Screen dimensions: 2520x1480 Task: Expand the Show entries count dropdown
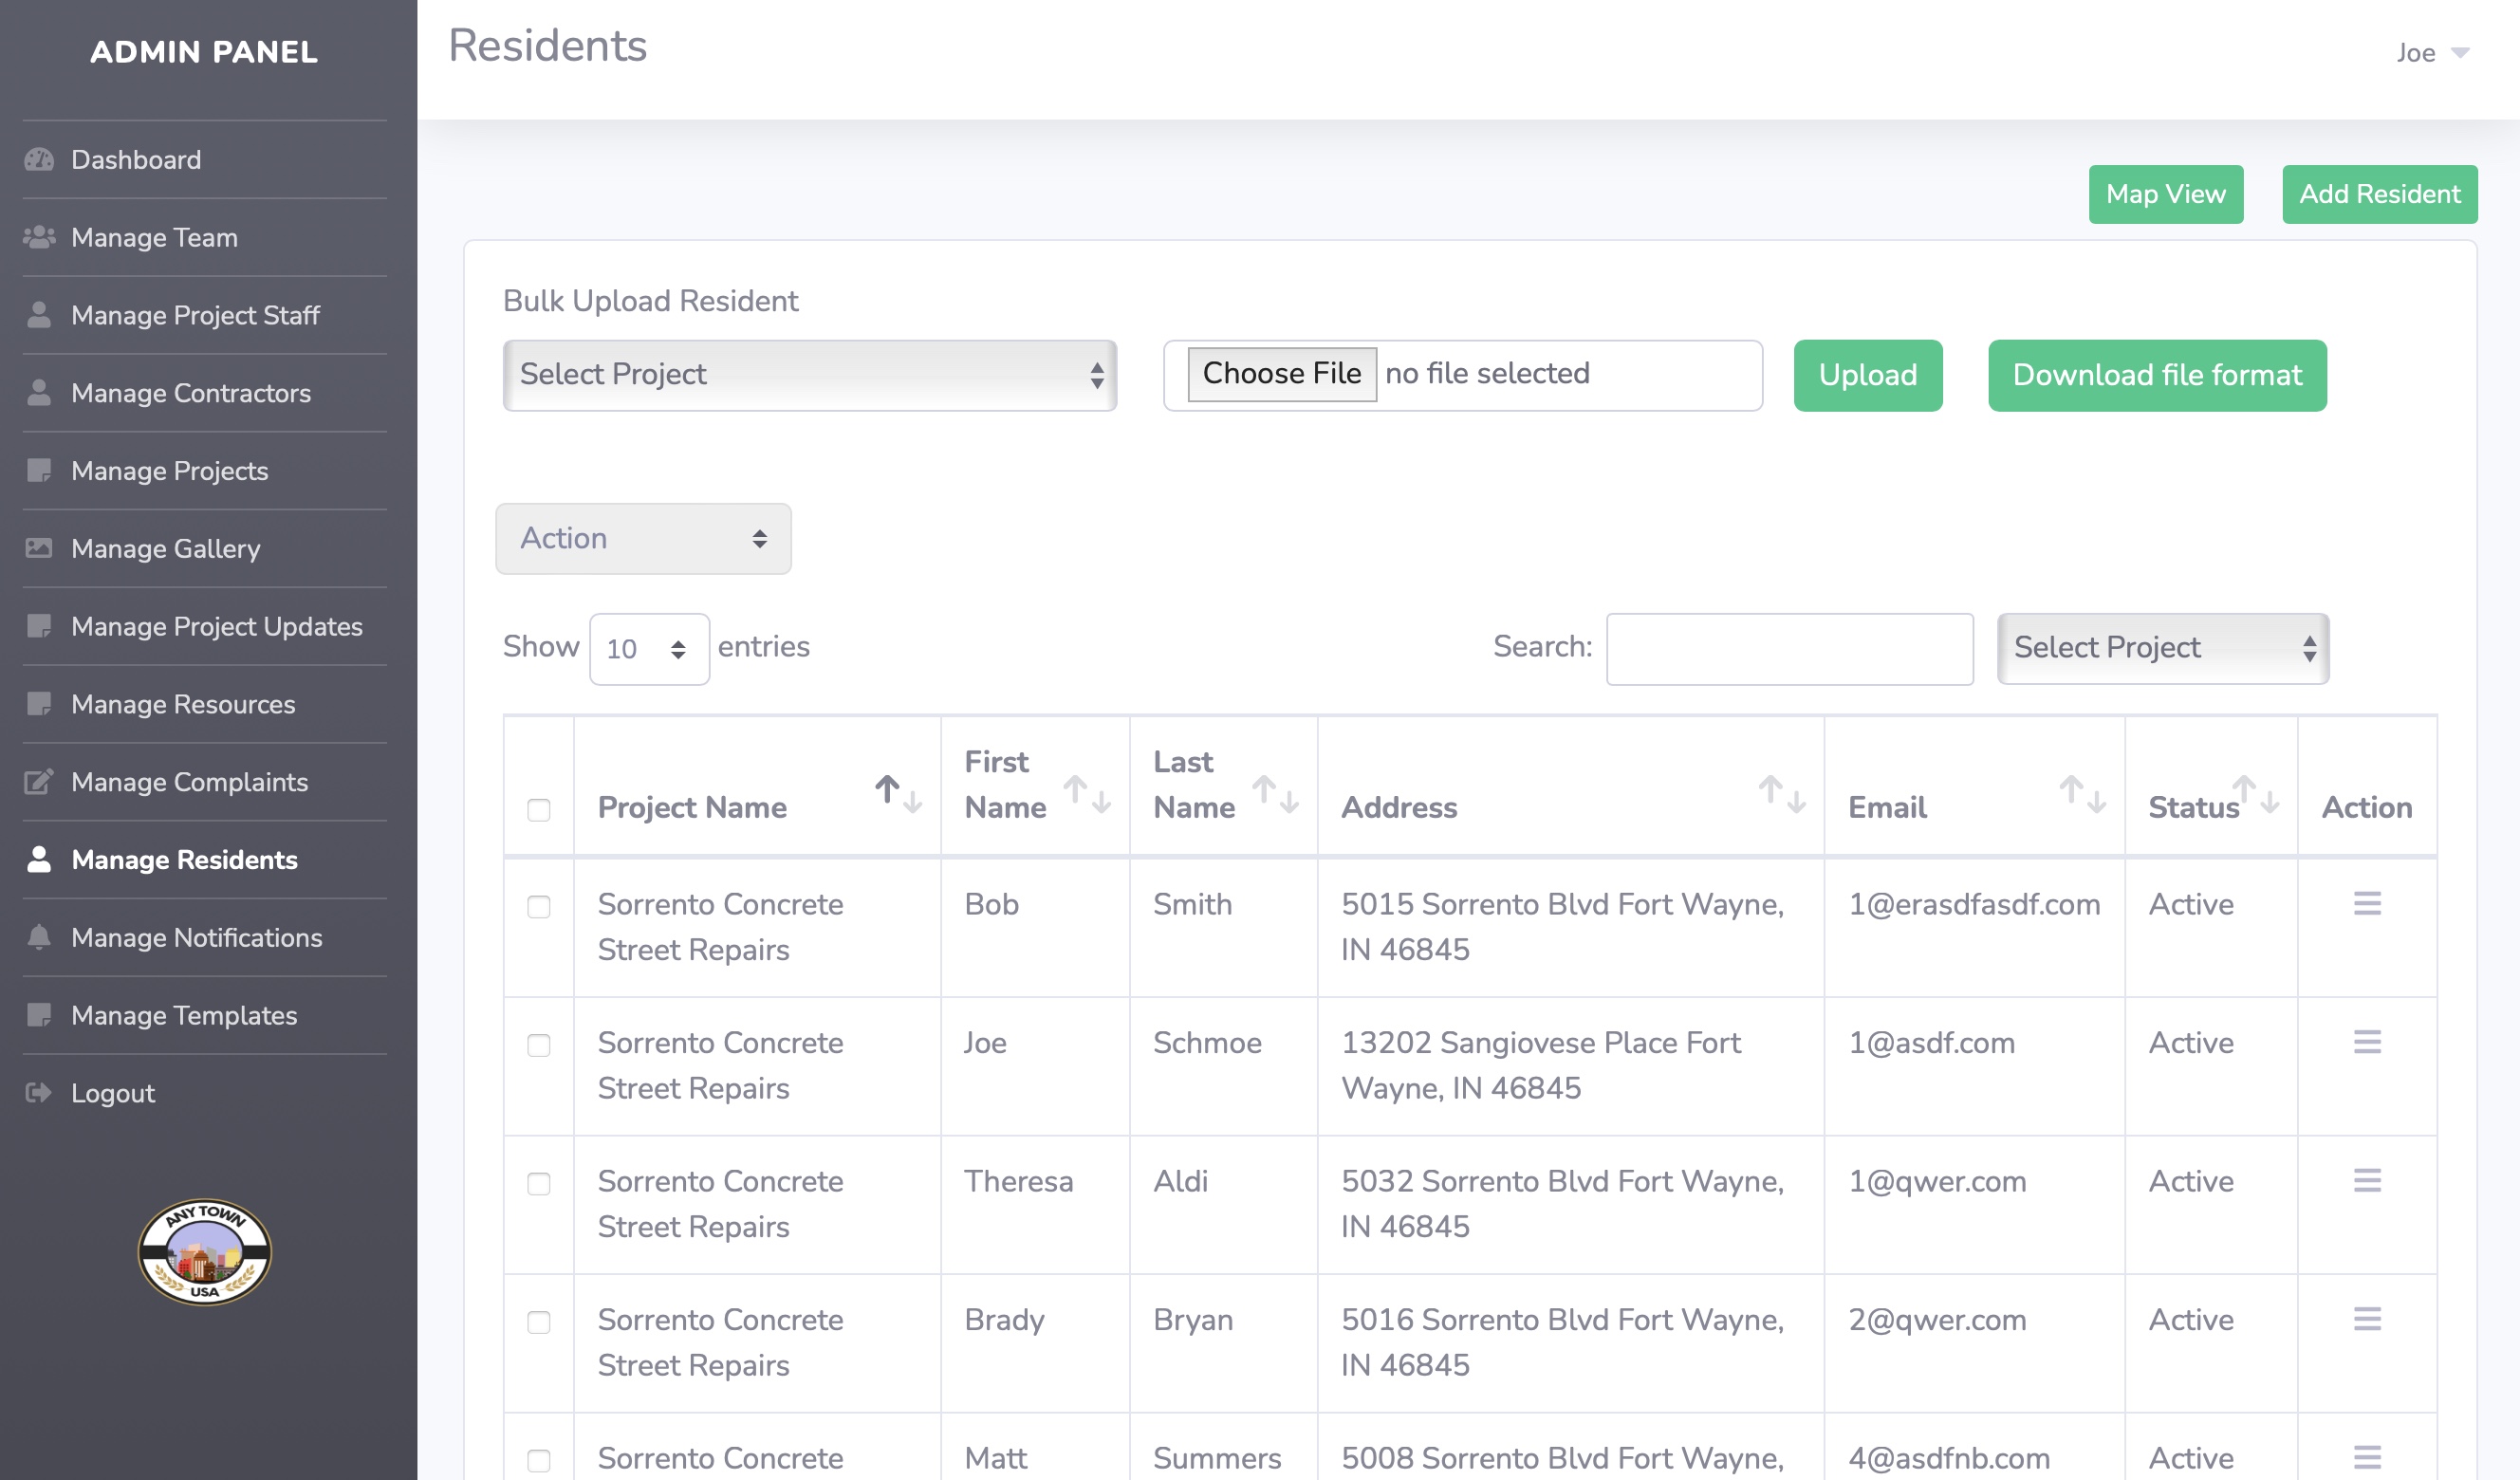[648, 649]
